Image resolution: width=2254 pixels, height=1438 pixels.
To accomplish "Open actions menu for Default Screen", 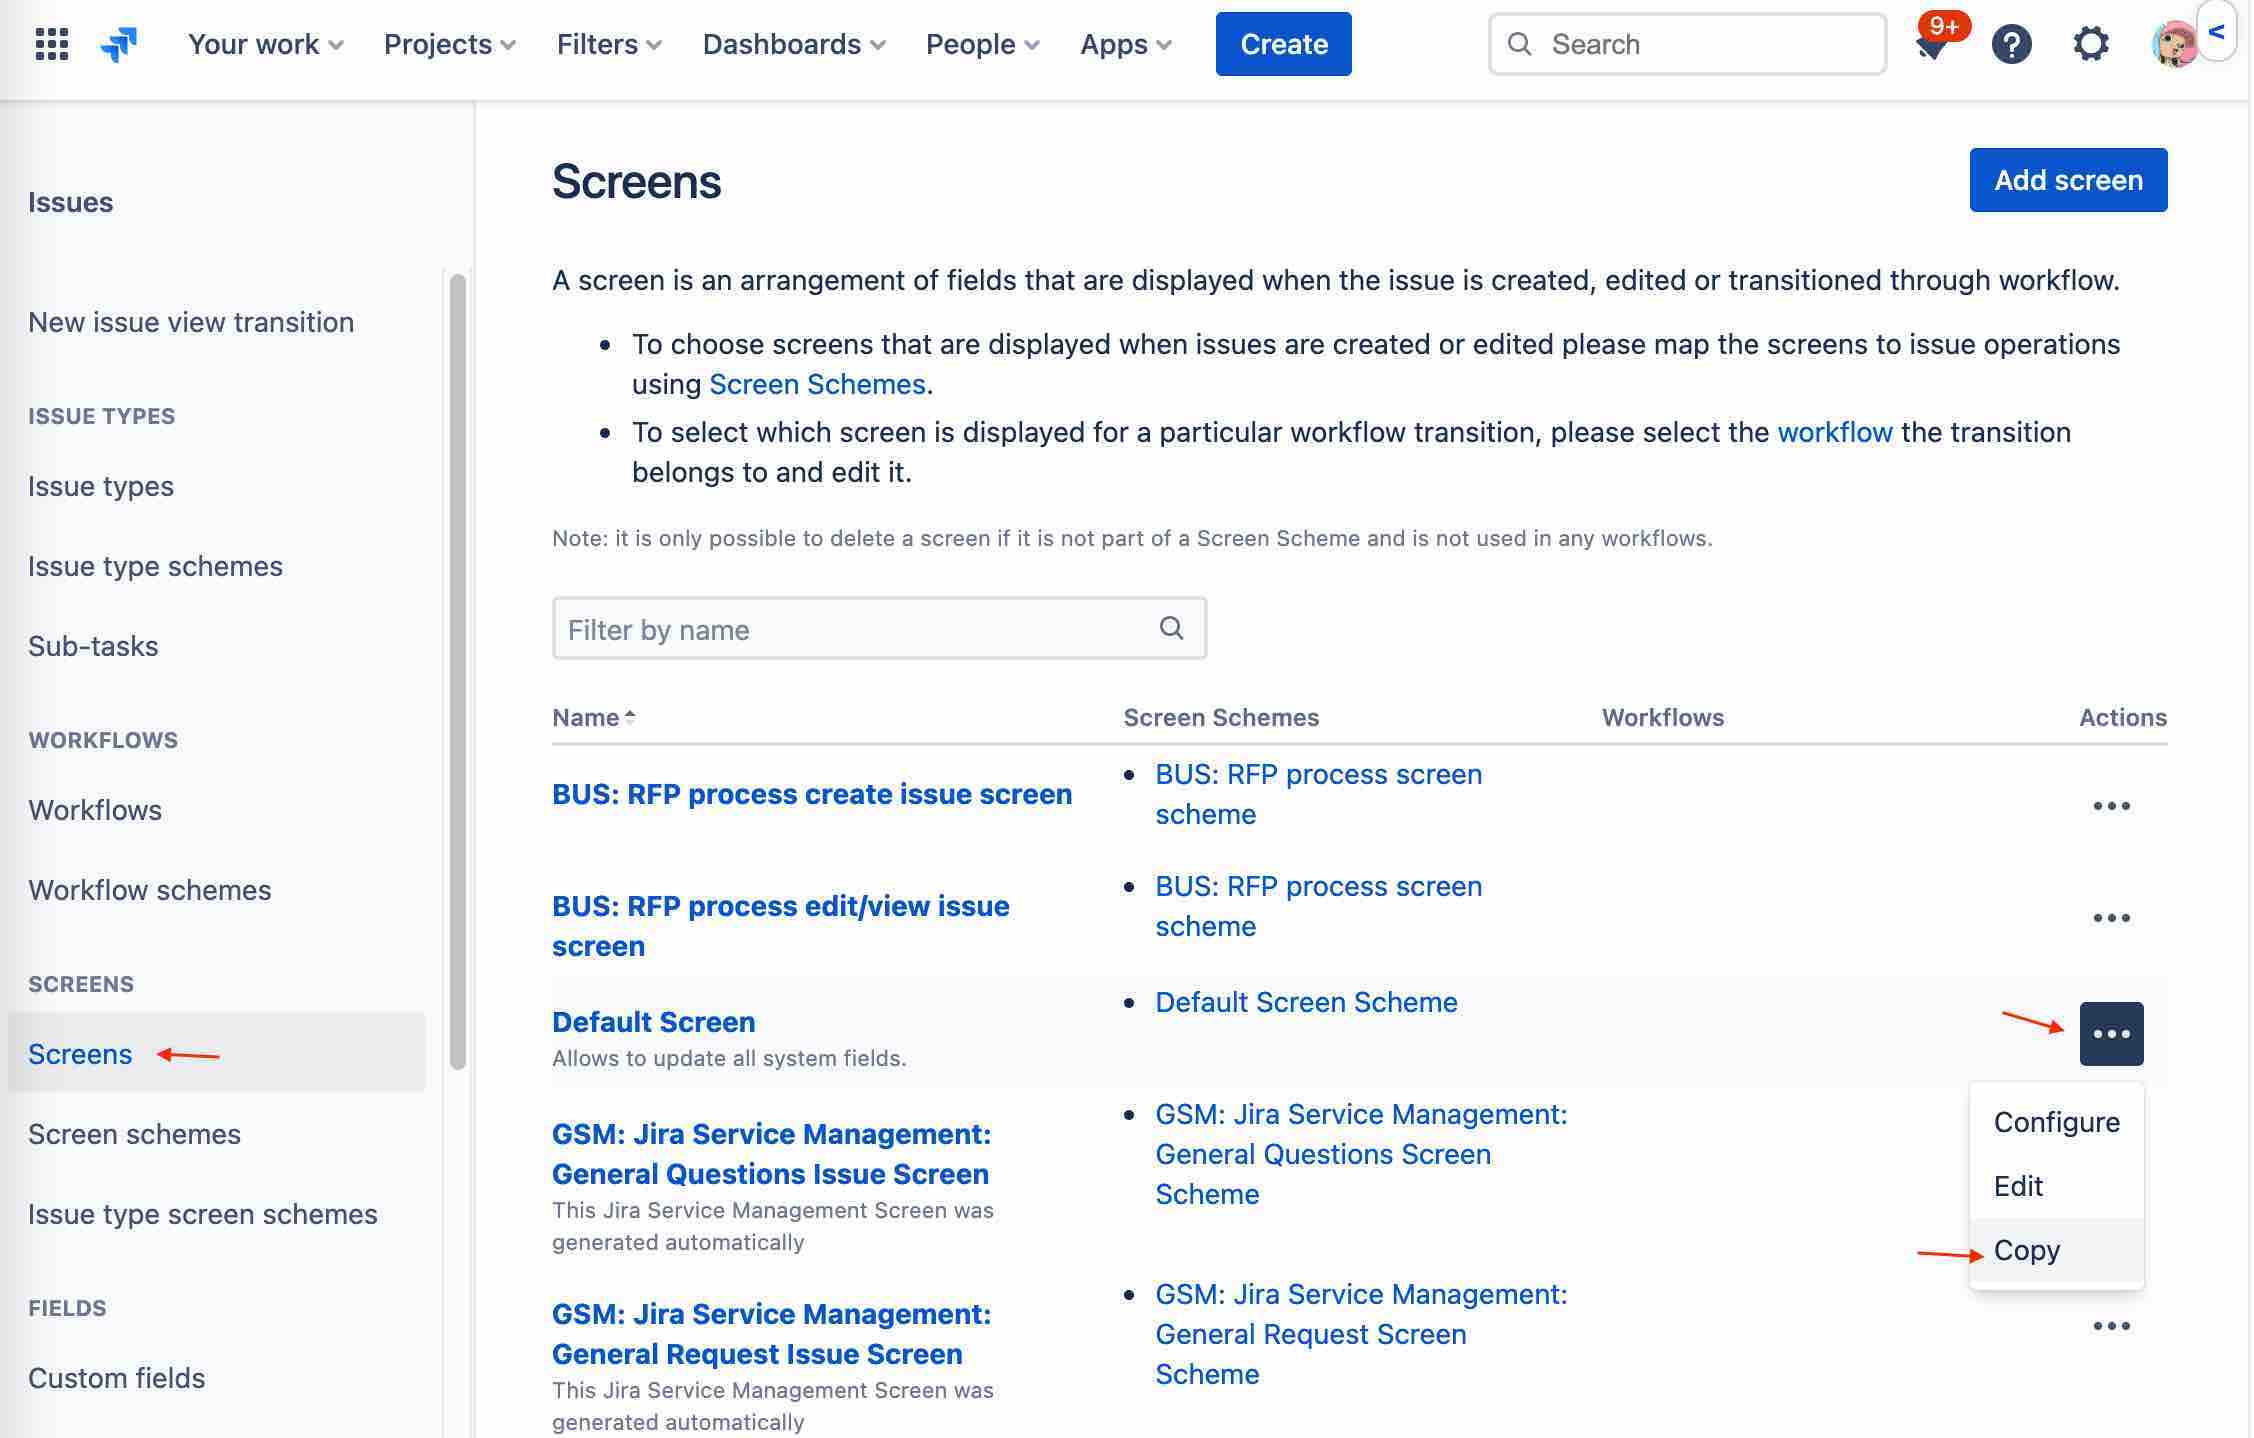I will [2111, 1033].
